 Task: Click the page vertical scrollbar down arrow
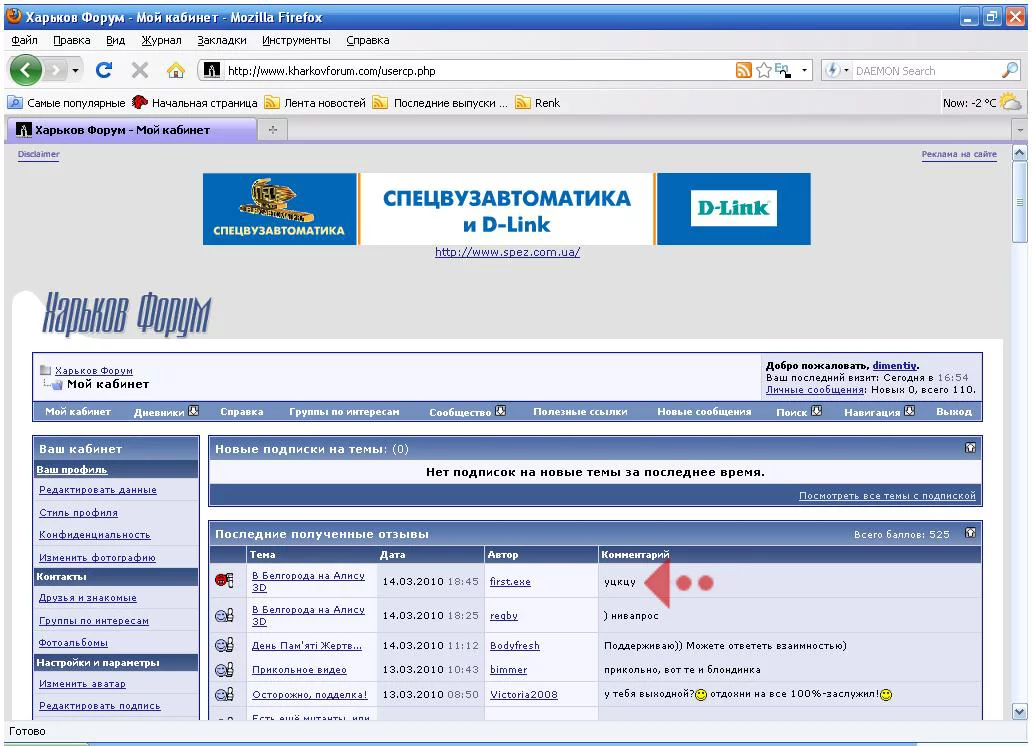(x=1020, y=711)
